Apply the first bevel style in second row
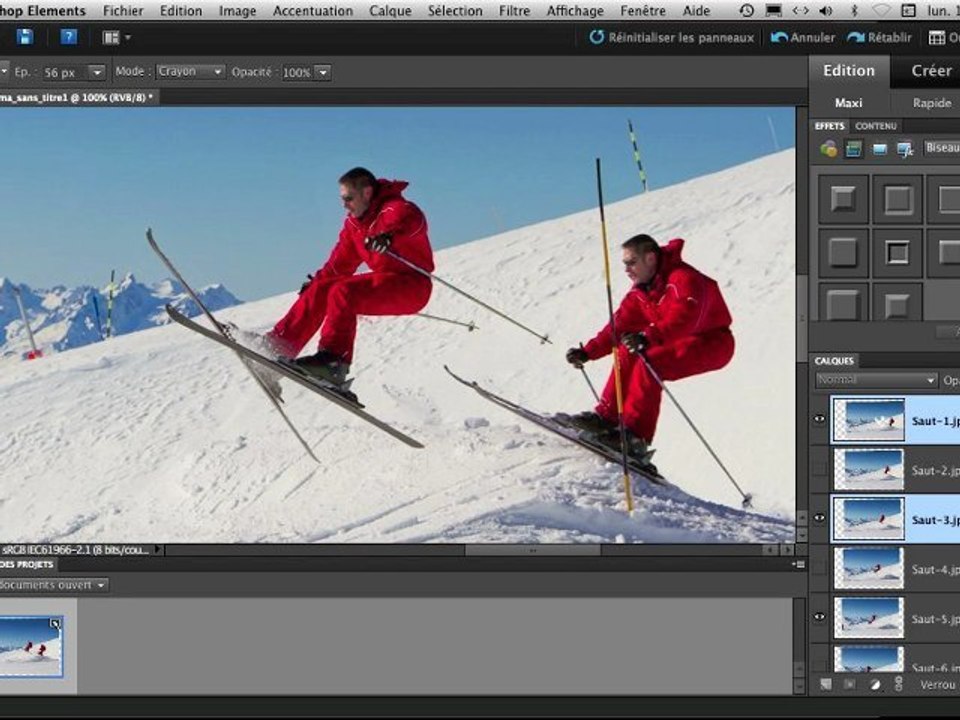The height and width of the screenshot is (720, 960). 843,253
